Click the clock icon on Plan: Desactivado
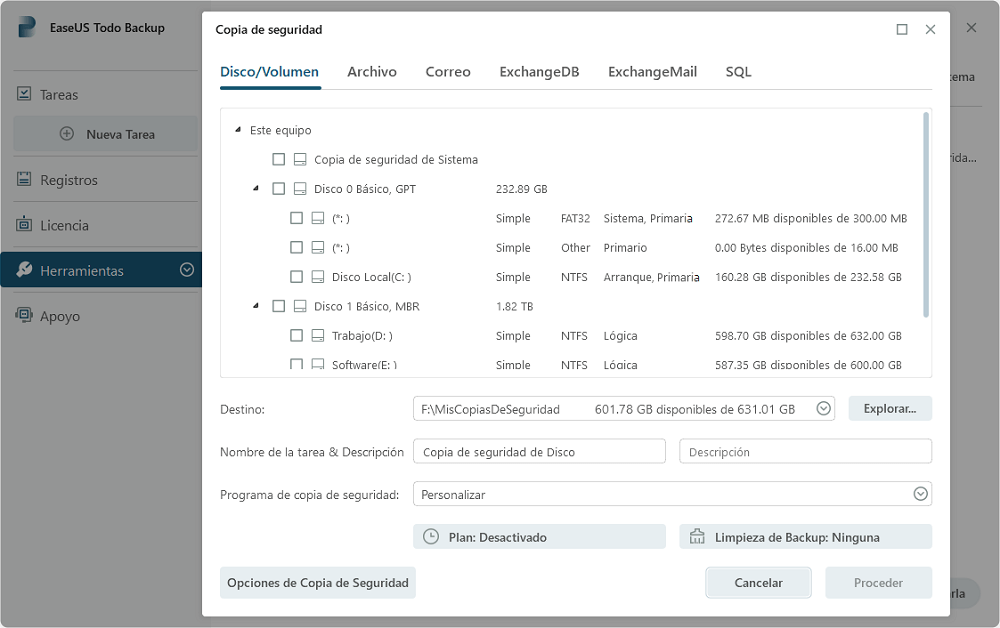This screenshot has width=1000, height=628. pos(431,537)
